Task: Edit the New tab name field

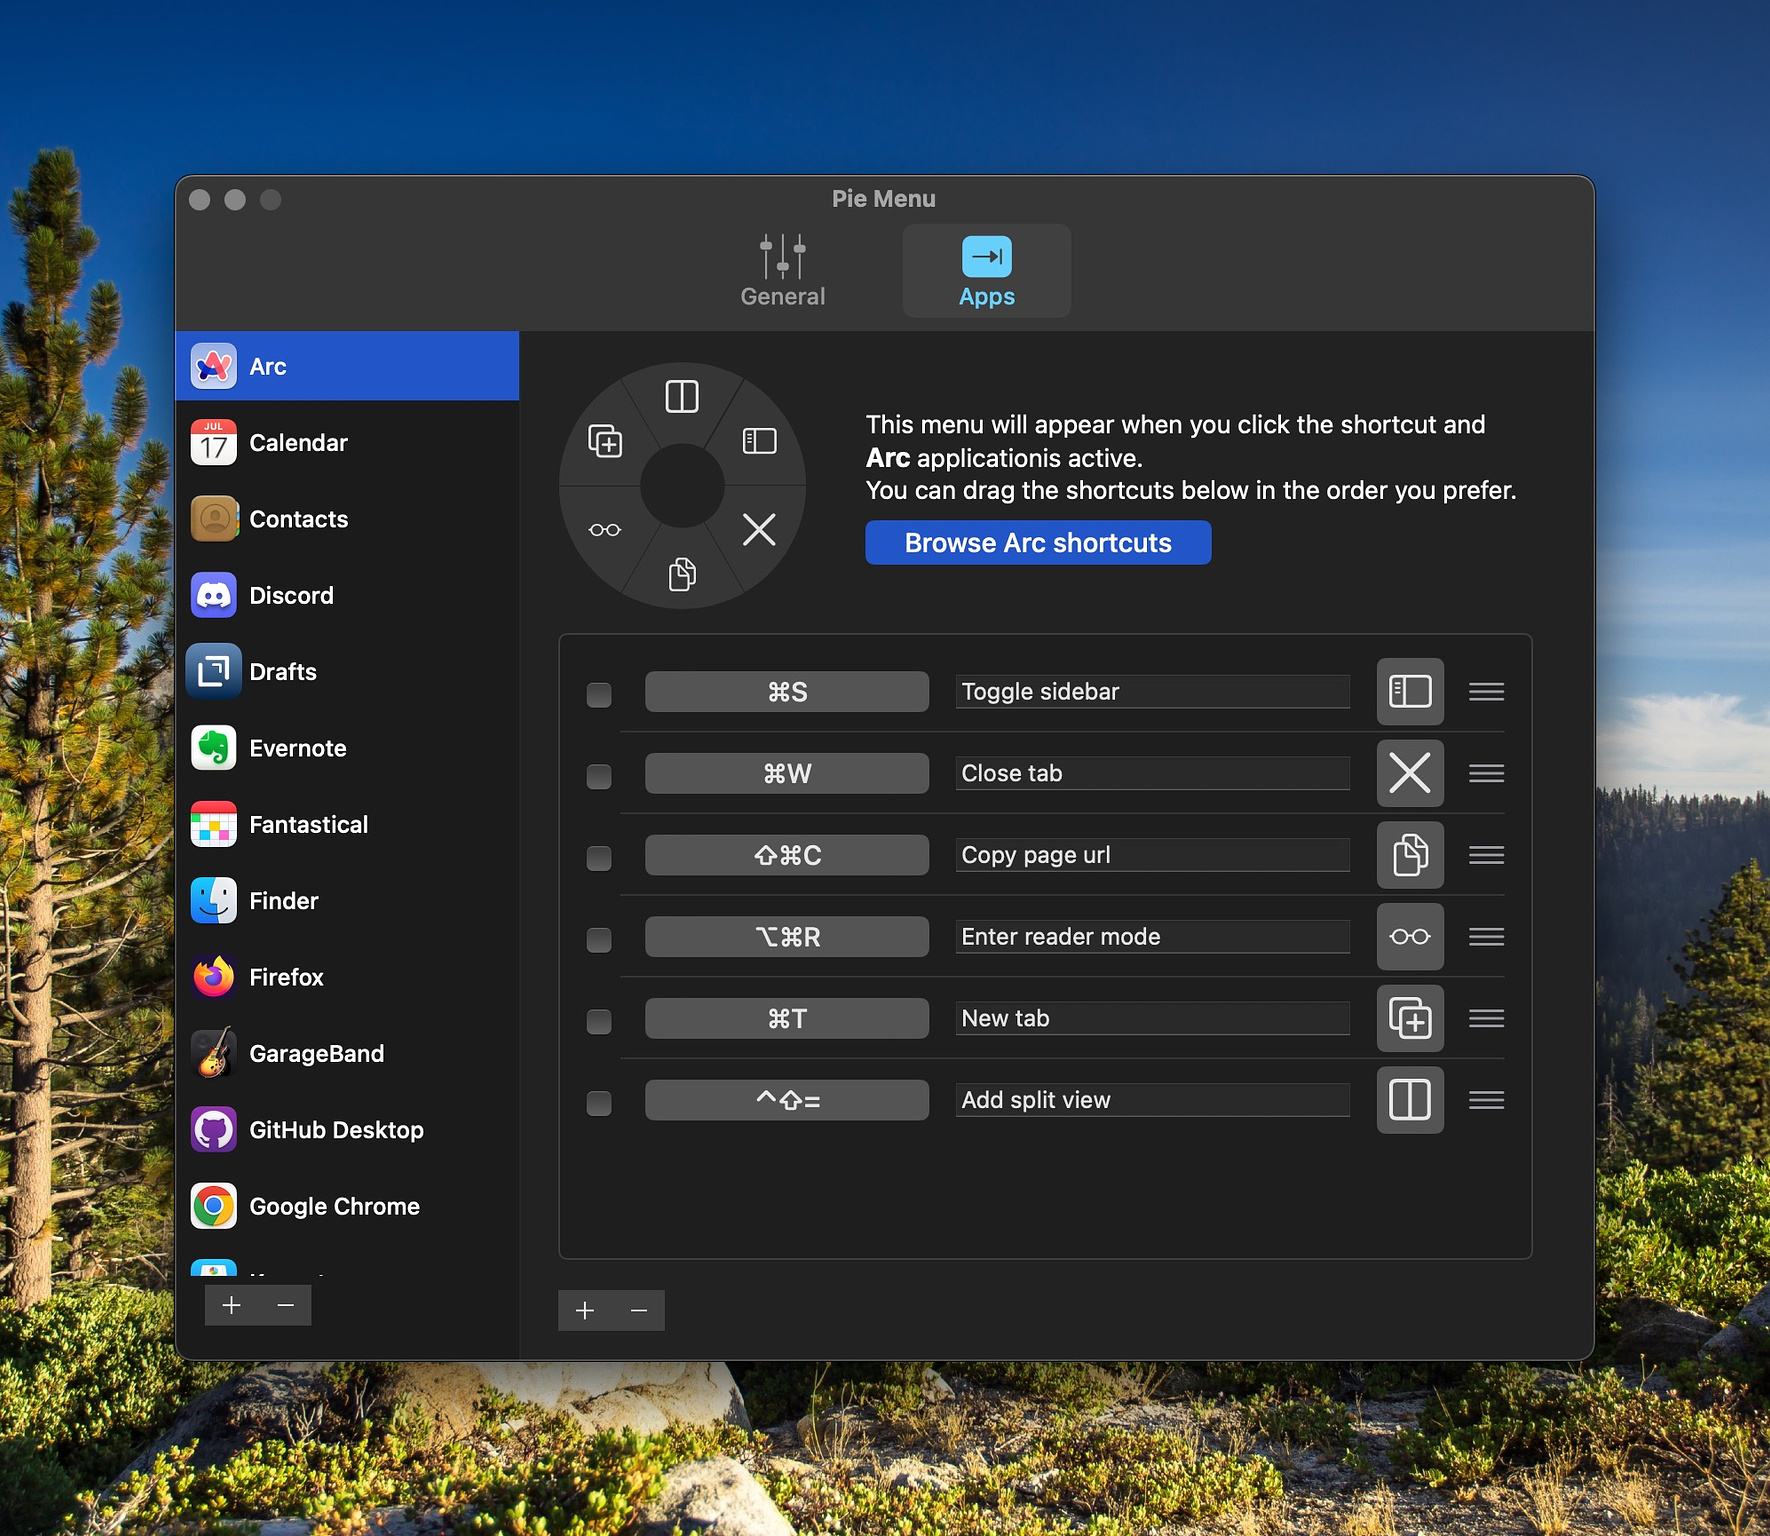Action: 1152,1019
